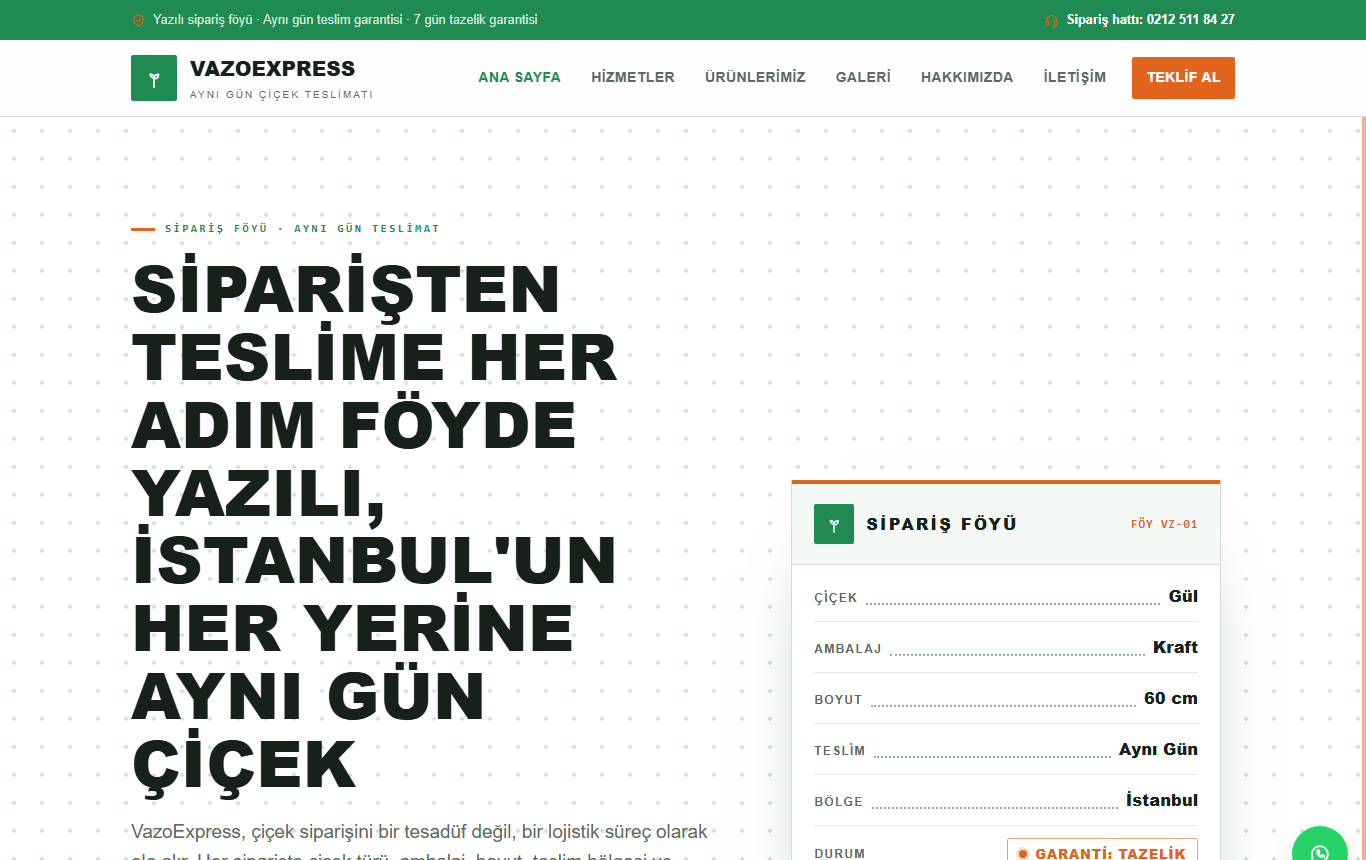Viewport: 1366px width, 860px height.
Task: Click the Sipariş Föyü · Aynı Gün Teslimat eyebrow
Action: pos(302,229)
